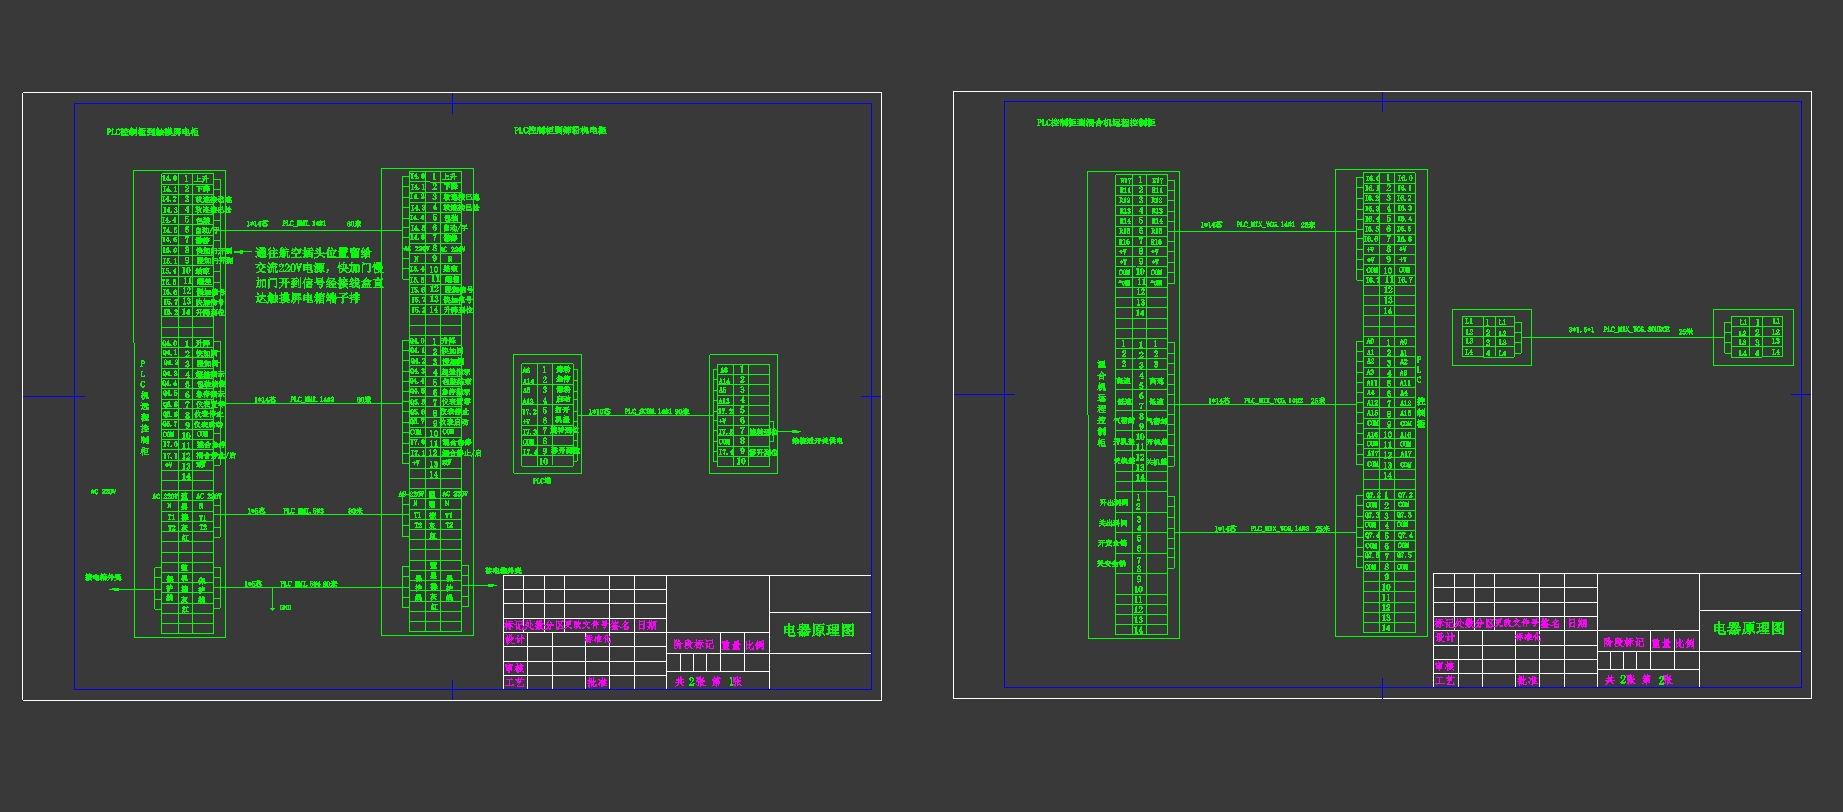Click the 阶段标记 cell in second title block

(x=1623, y=643)
